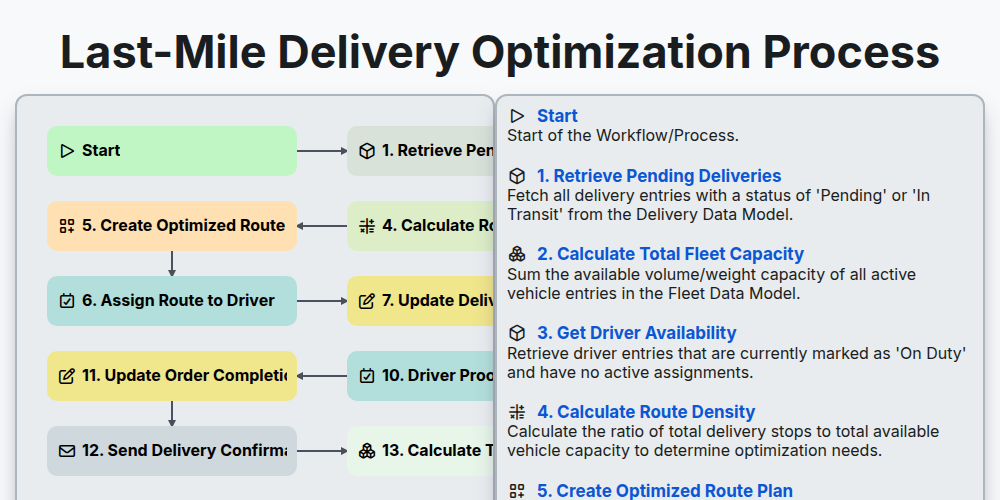This screenshot has width=1000, height=500.
Task: Click the pencil icon in node 7 Update Delivery
Action: pyautogui.click(x=367, y=301)
